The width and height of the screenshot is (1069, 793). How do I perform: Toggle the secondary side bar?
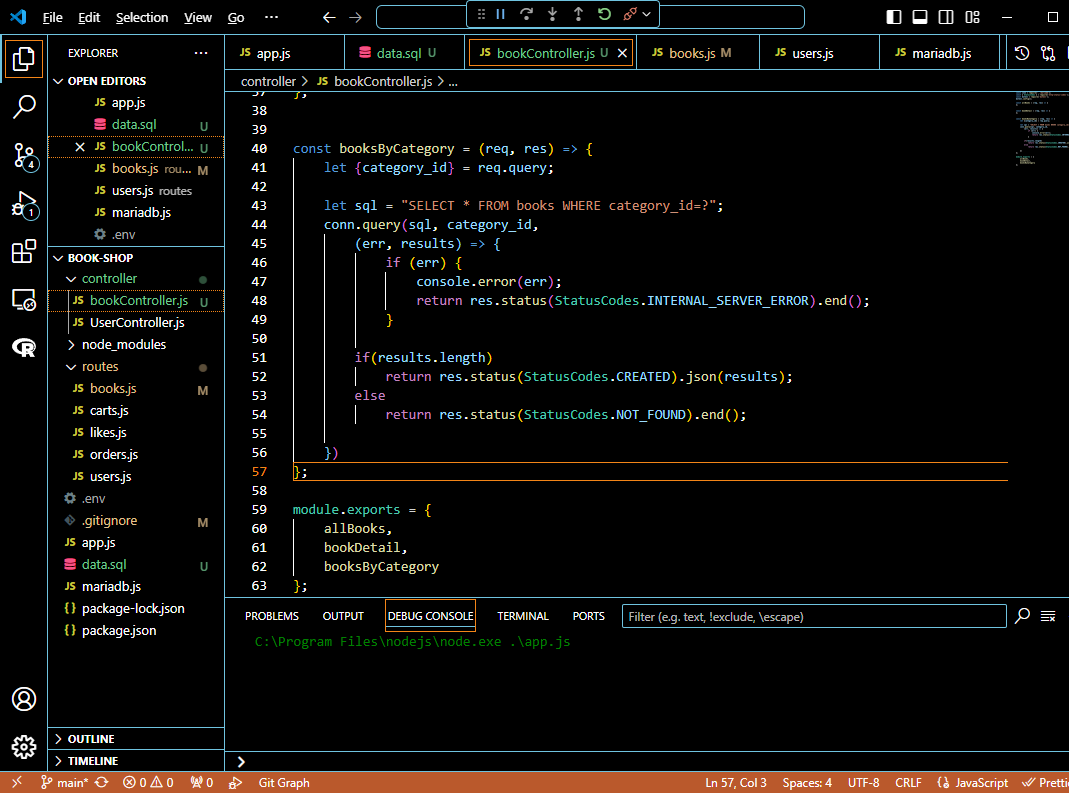(x=946, y=17)
